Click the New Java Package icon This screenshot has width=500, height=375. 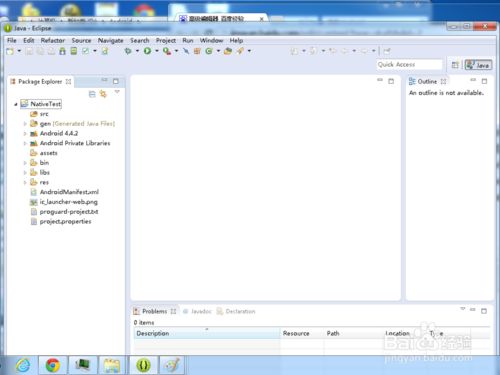coord(197,51)
